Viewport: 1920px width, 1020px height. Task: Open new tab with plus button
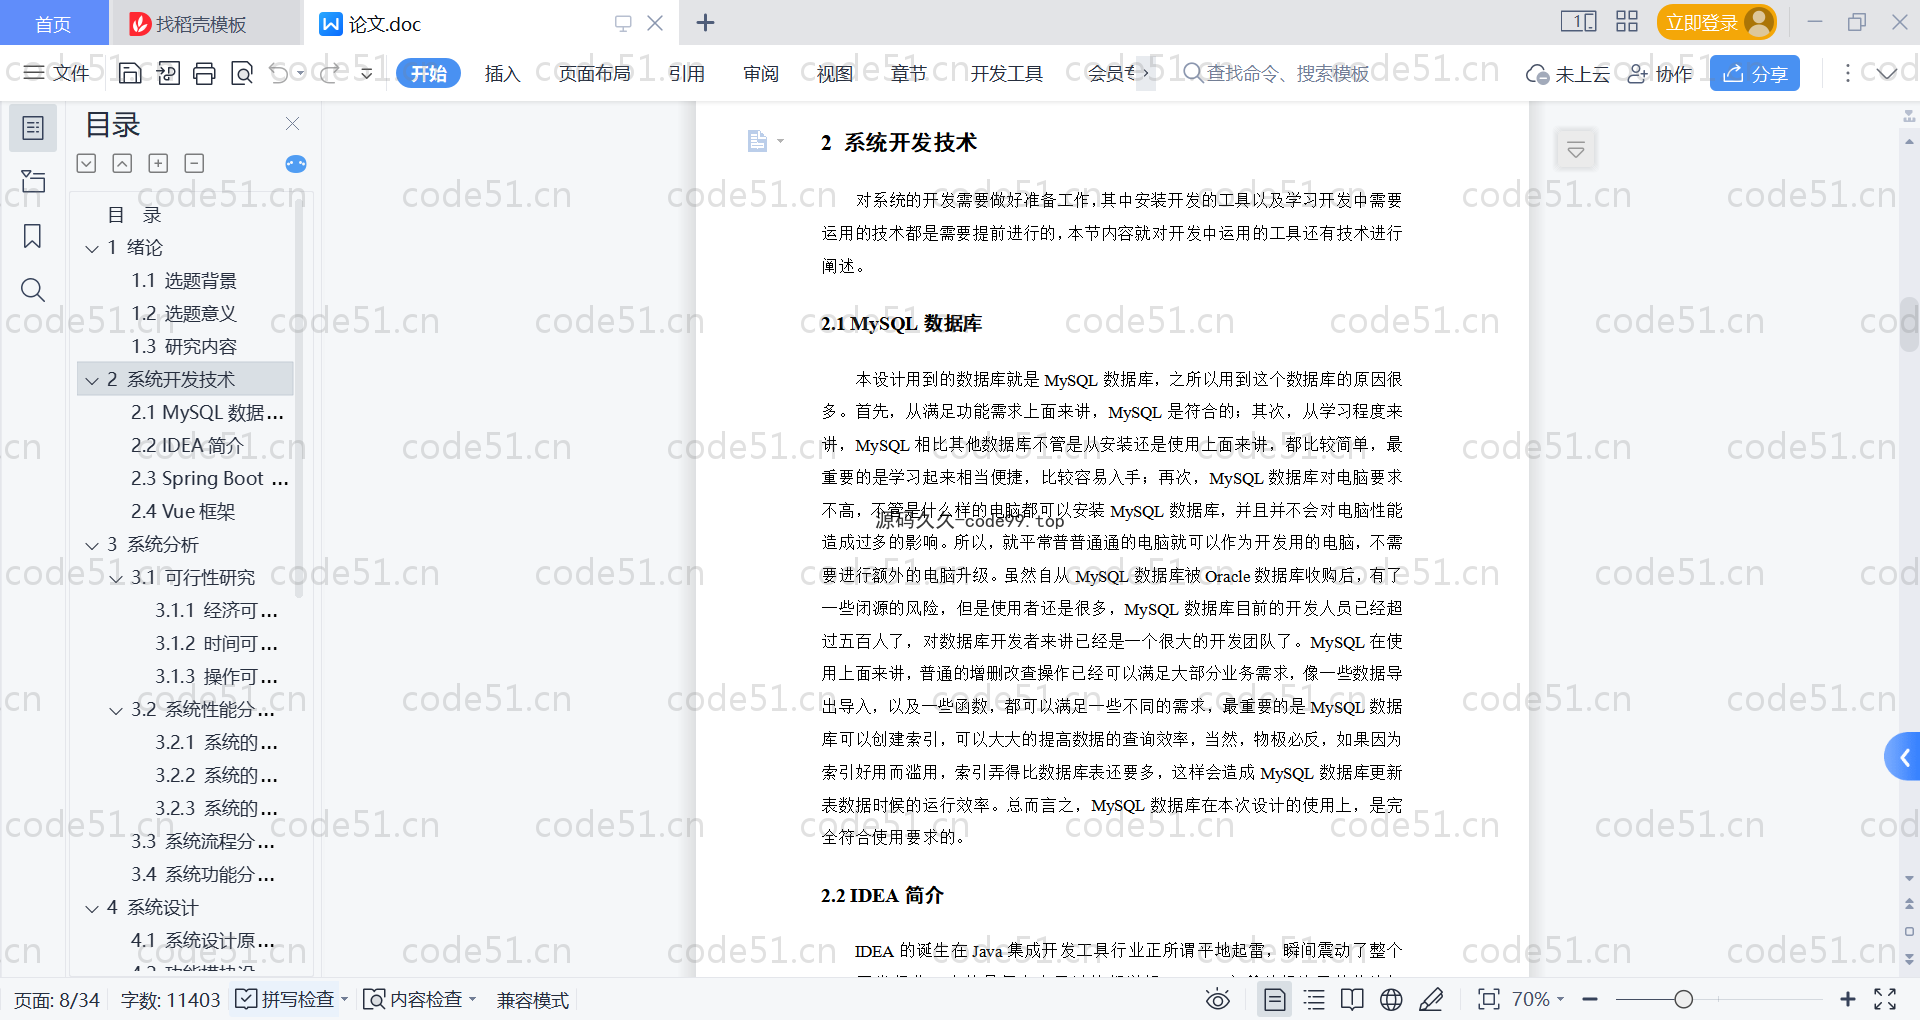click(705, 22)
